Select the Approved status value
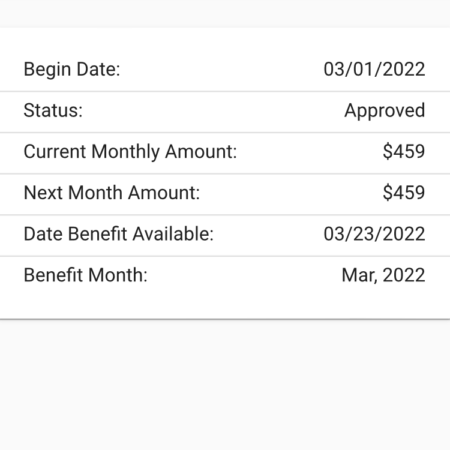Viewport: 450px width, 450px height. (385, 111)
